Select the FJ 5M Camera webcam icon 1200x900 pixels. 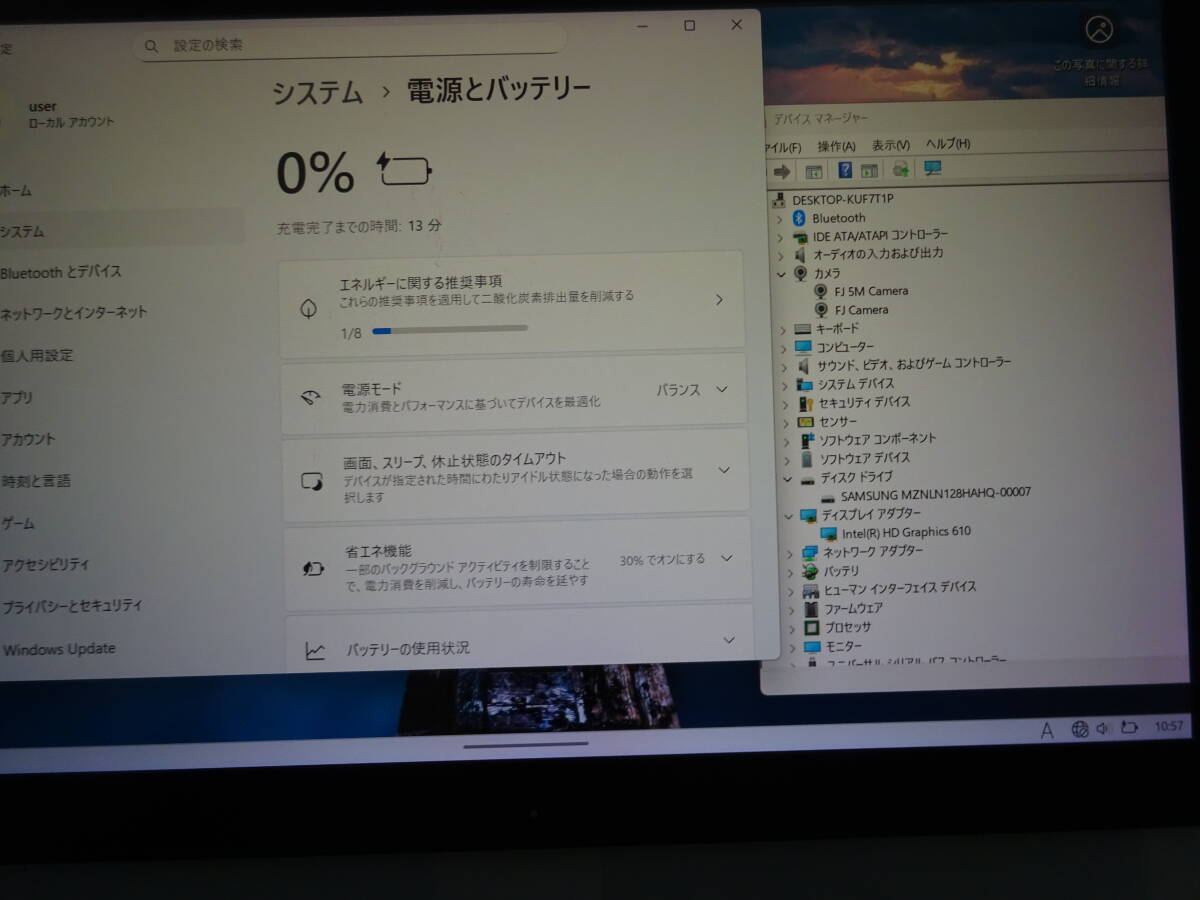(x=822, y=291)
